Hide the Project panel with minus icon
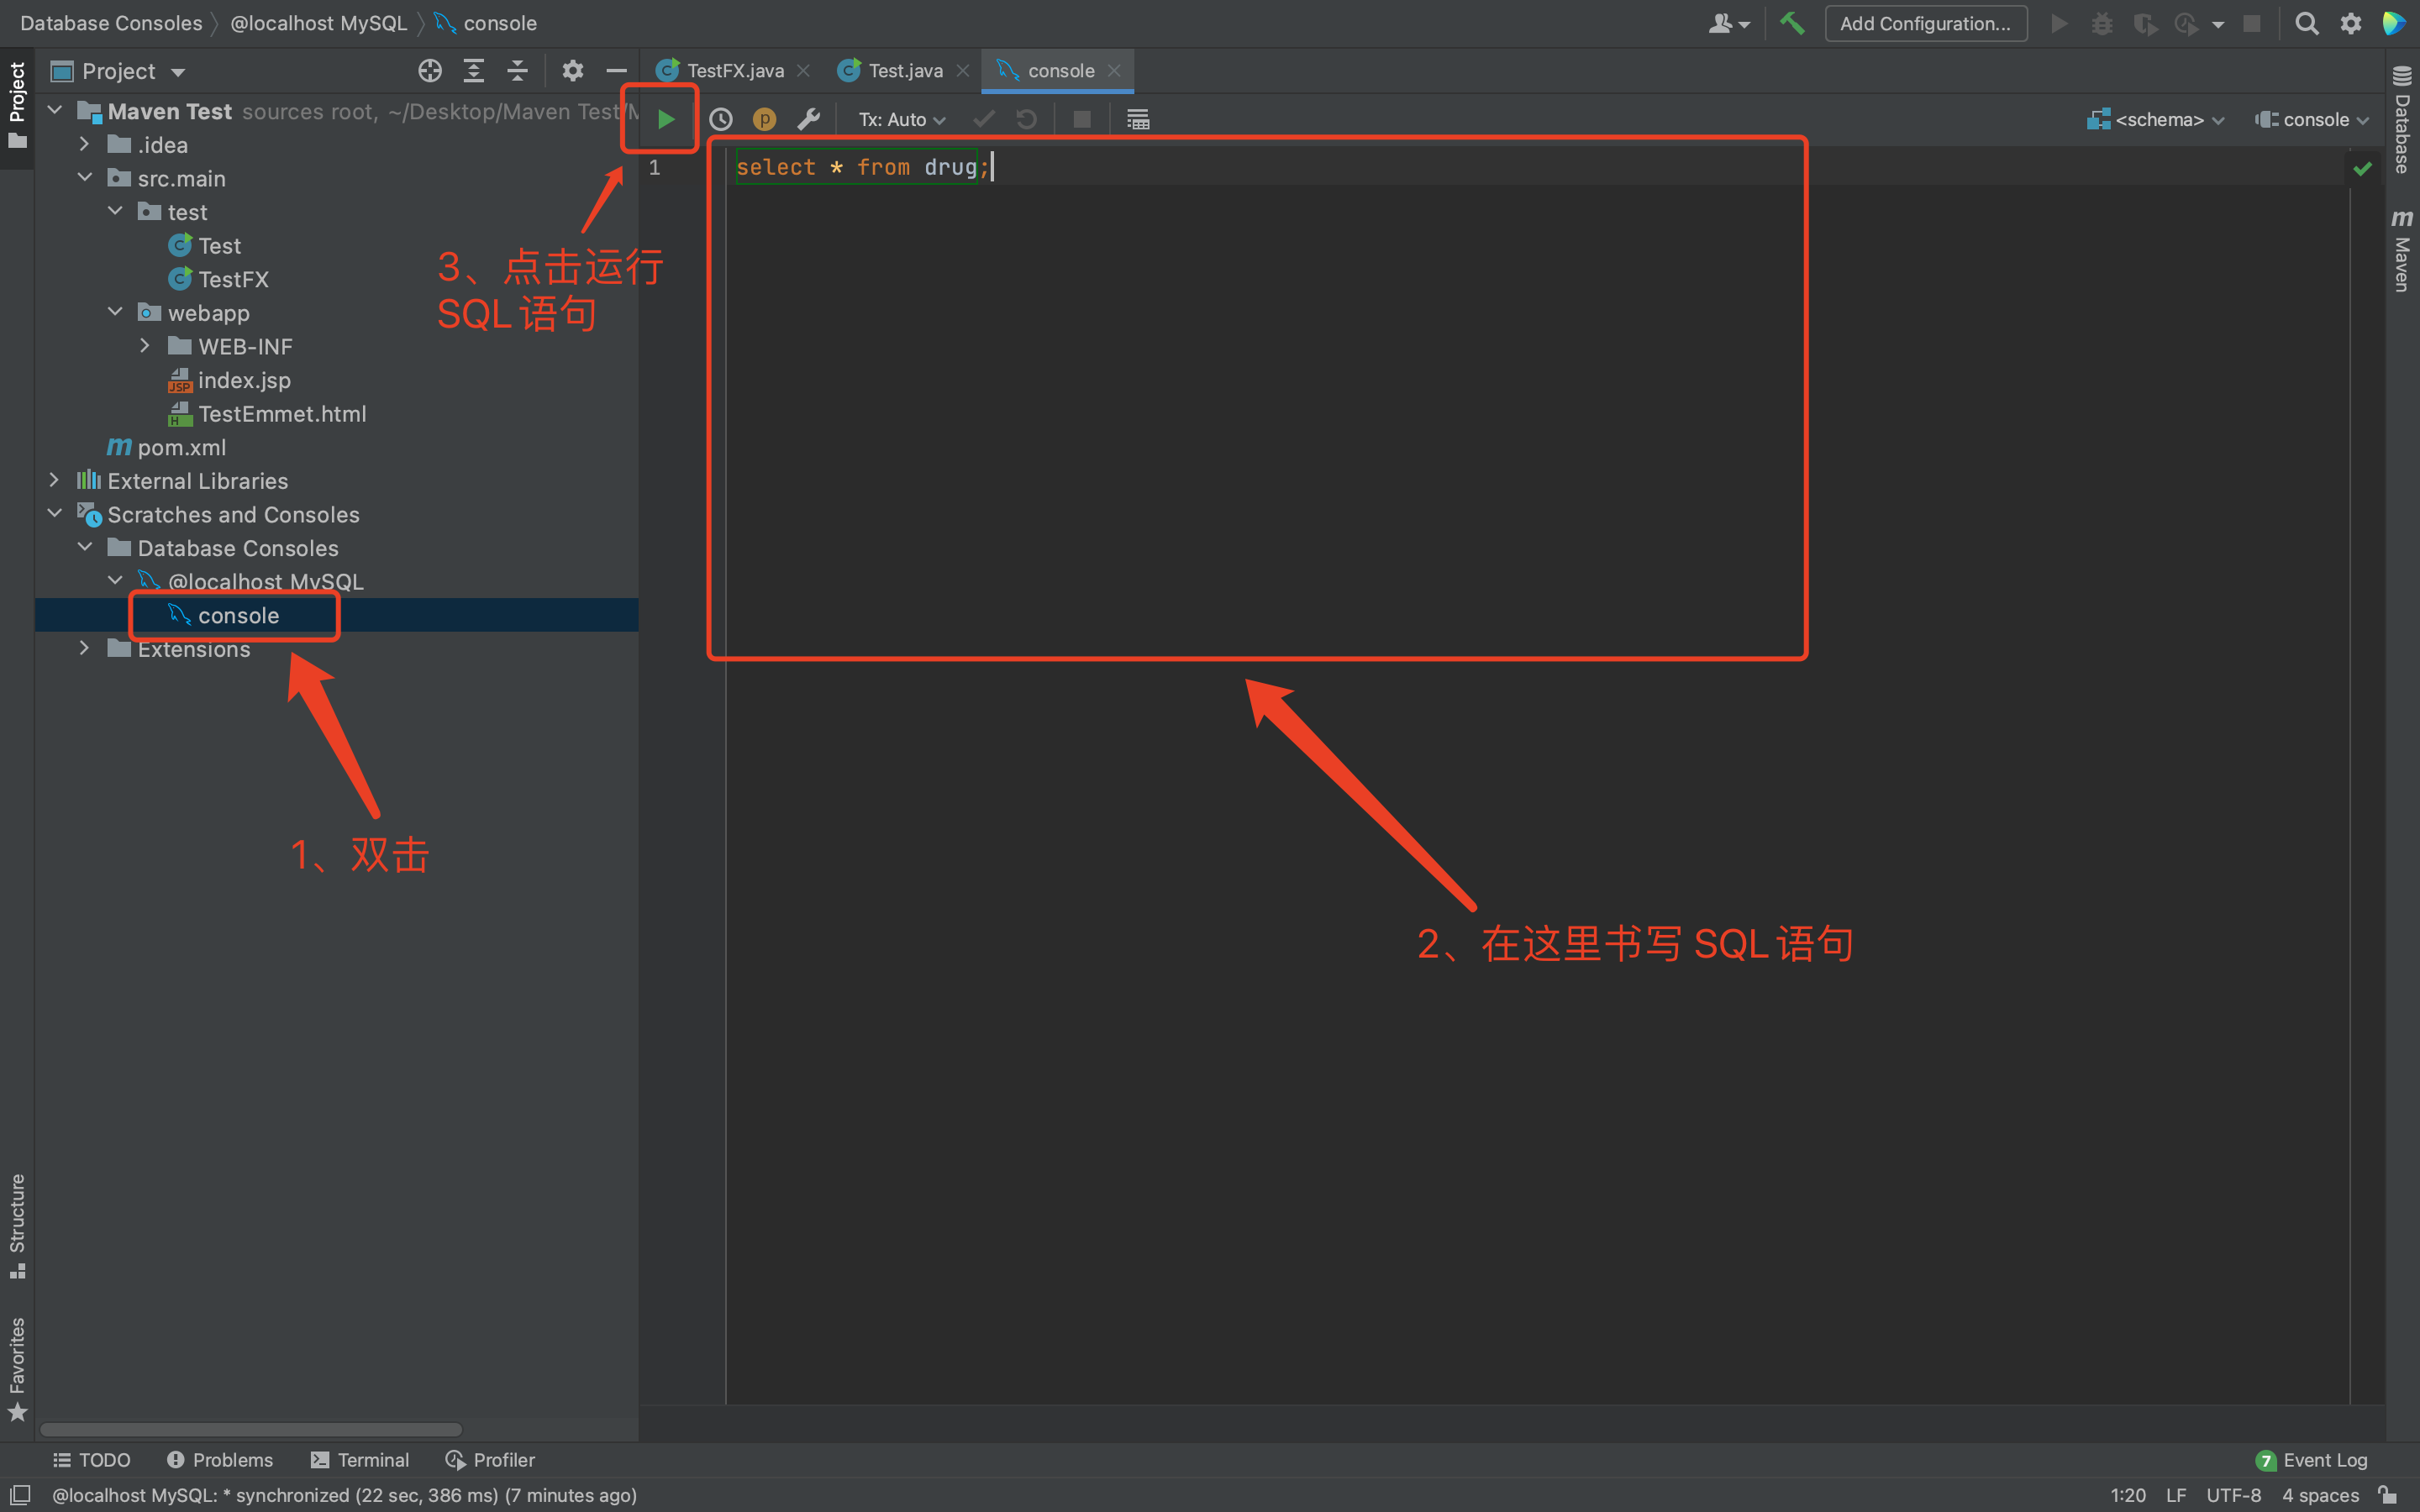 tap(616, 71)
